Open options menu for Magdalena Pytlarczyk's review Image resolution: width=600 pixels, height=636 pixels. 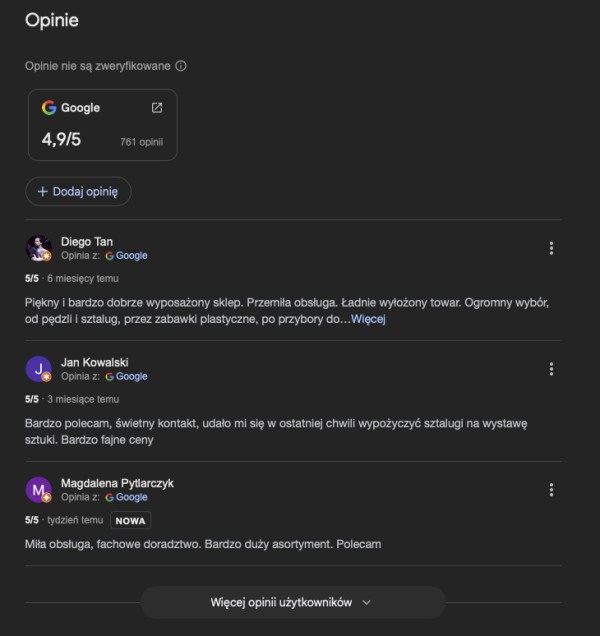pos(551,490)
